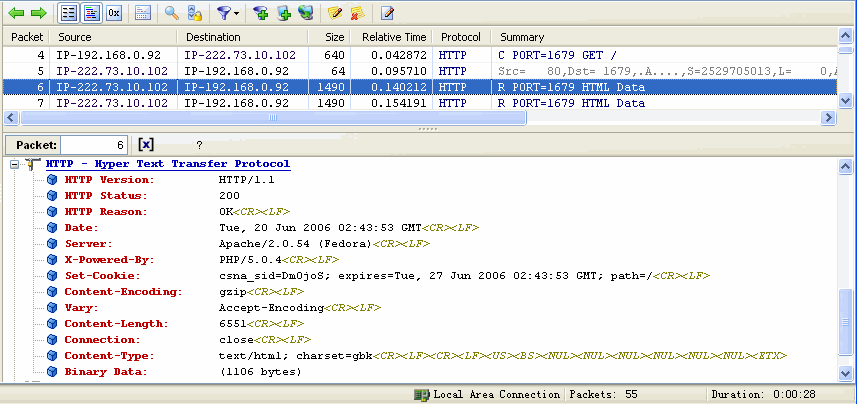
Task: Click the Relative Time column header
Action: [x=393, y=37]
